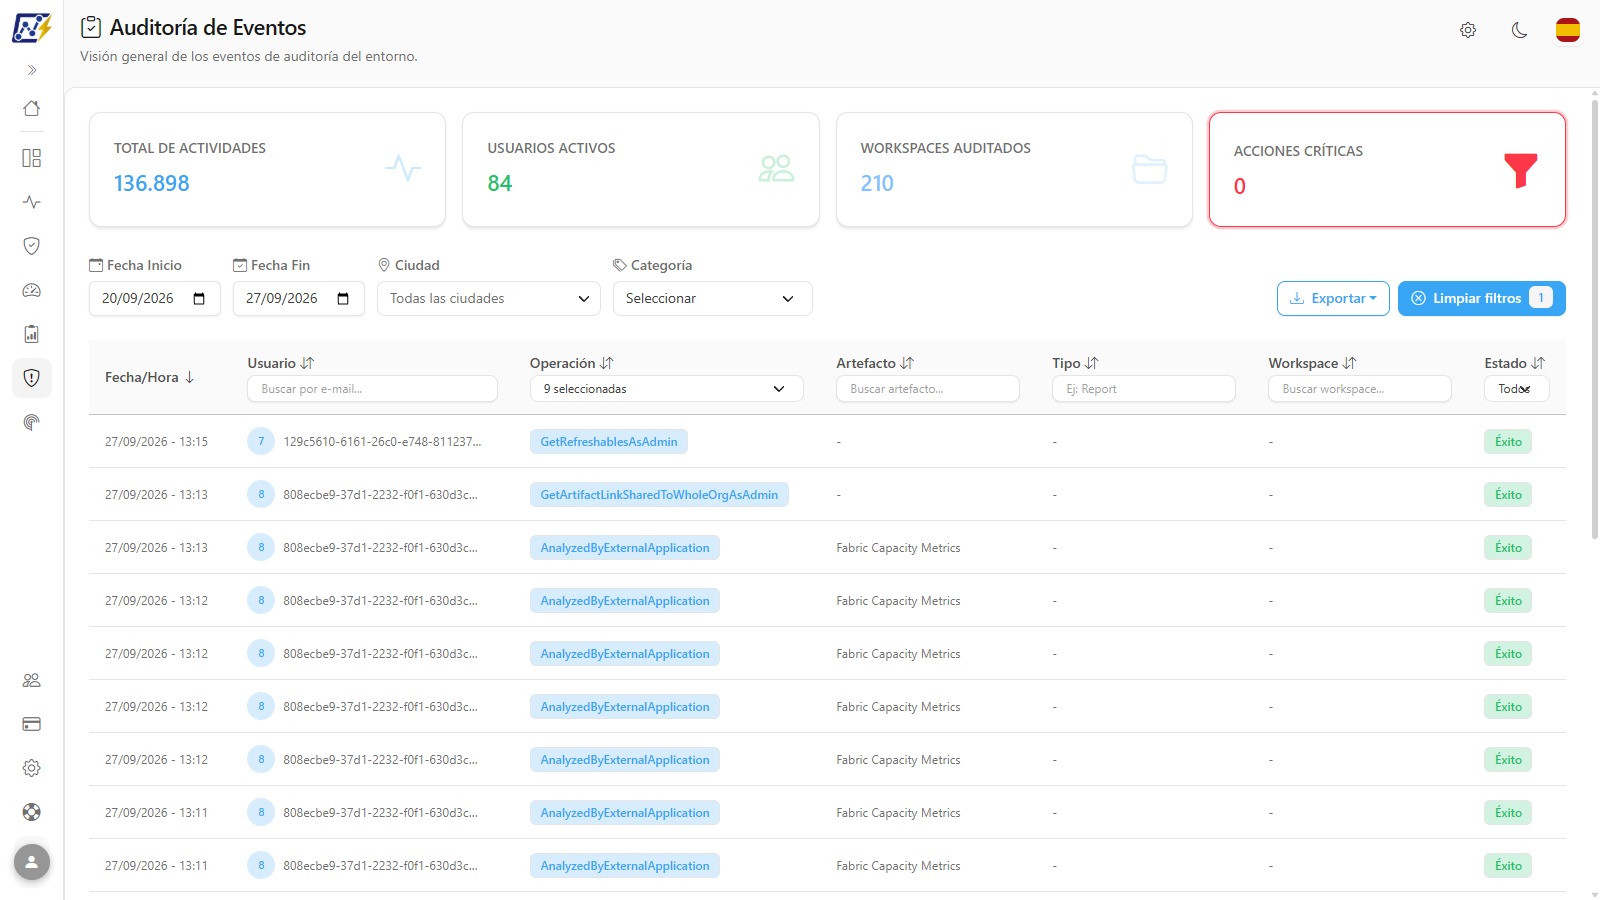Open the users group icon in sidebar
This screenshot has width=1600, height=900.
[x=32, y=680]
